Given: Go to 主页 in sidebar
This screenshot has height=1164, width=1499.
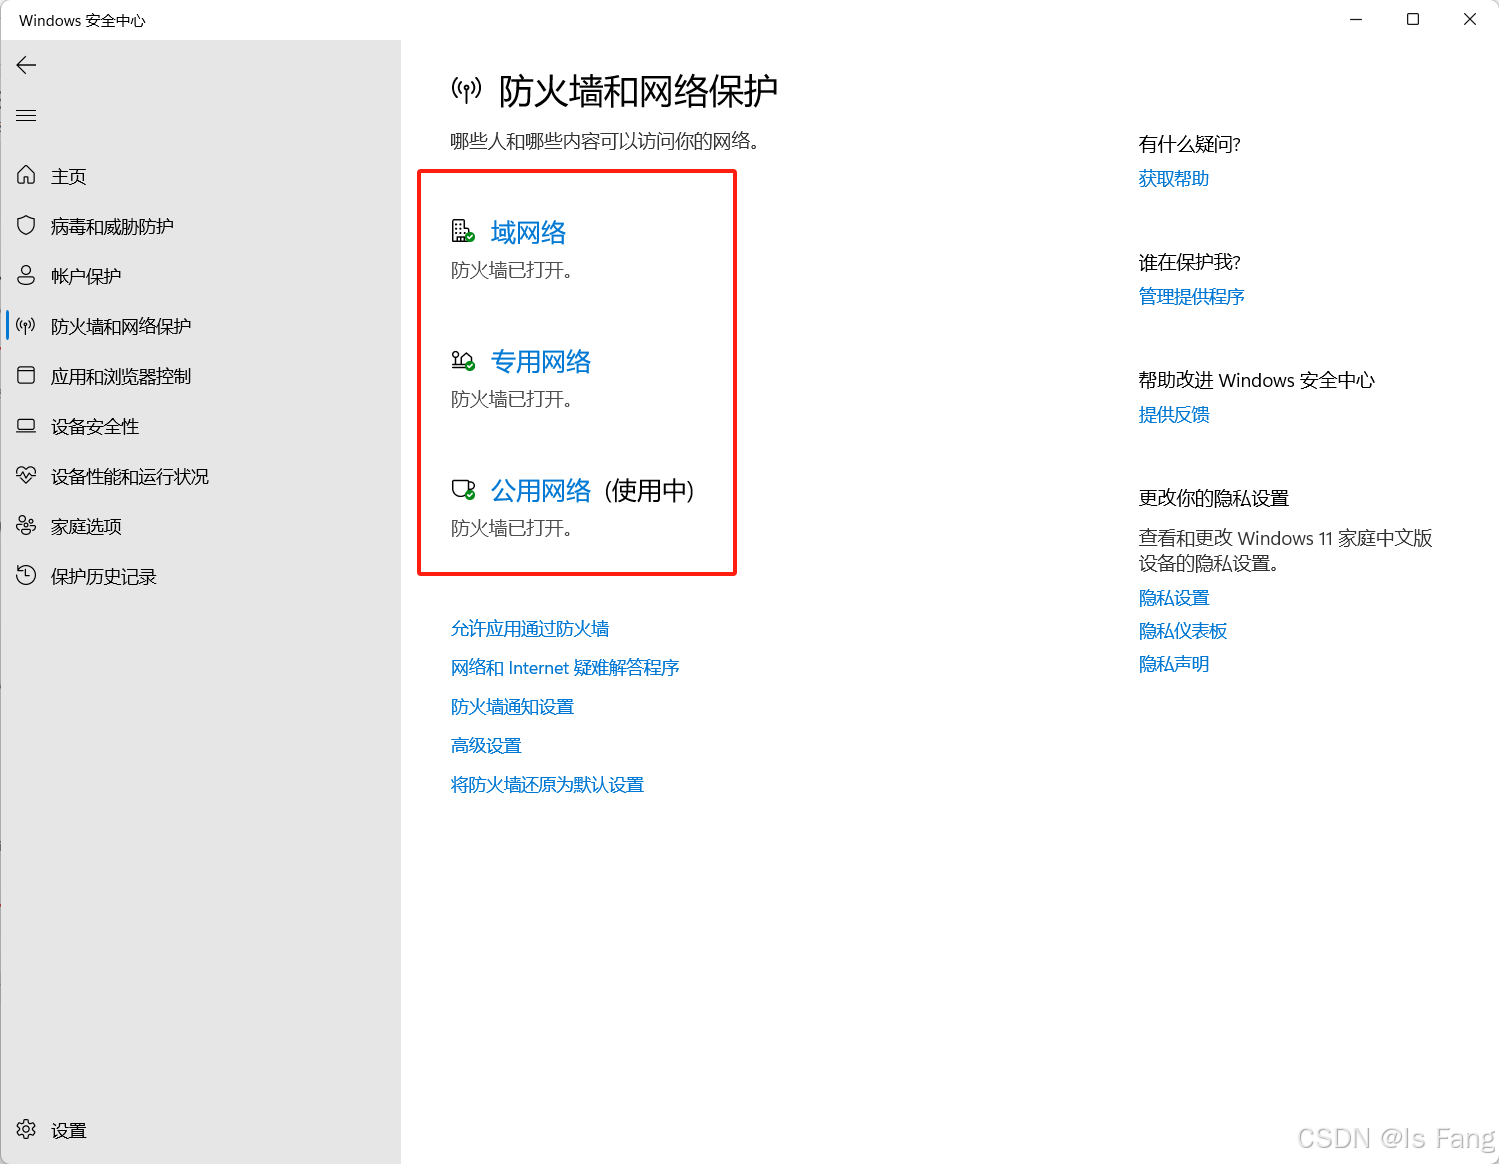Looking at the screenshot, I should coord(69,176).
